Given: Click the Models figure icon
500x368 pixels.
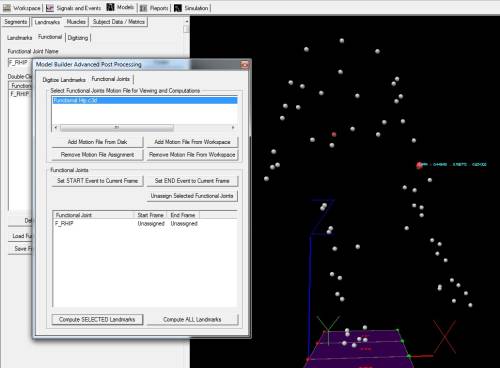Looking at the screenshot, I should pos(110,7).
